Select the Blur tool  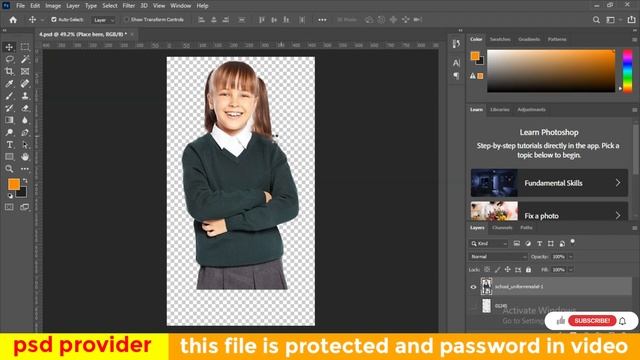[25, 120]
